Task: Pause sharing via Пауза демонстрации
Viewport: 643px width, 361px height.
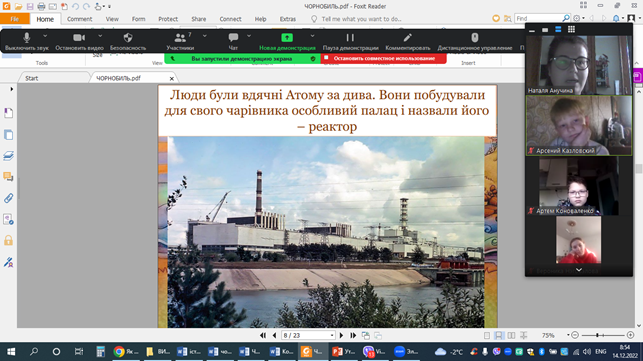Action: pyautogui.click(x=350, y=41)
